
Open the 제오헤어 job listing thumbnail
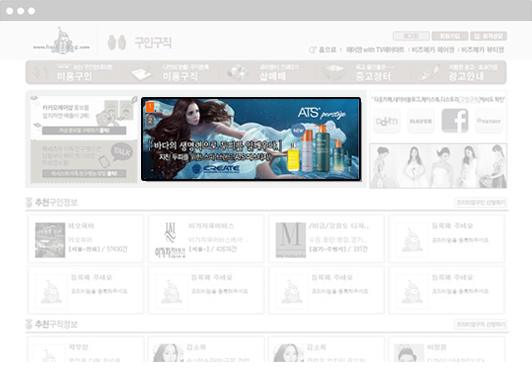(x=50, y=240)
